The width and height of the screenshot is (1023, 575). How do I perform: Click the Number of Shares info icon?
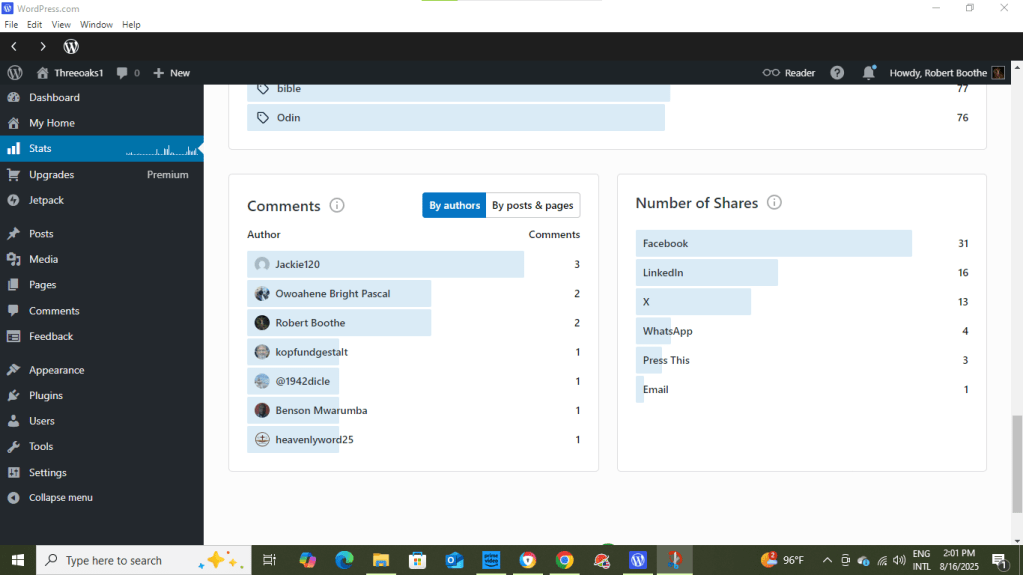tap(774, 203)
